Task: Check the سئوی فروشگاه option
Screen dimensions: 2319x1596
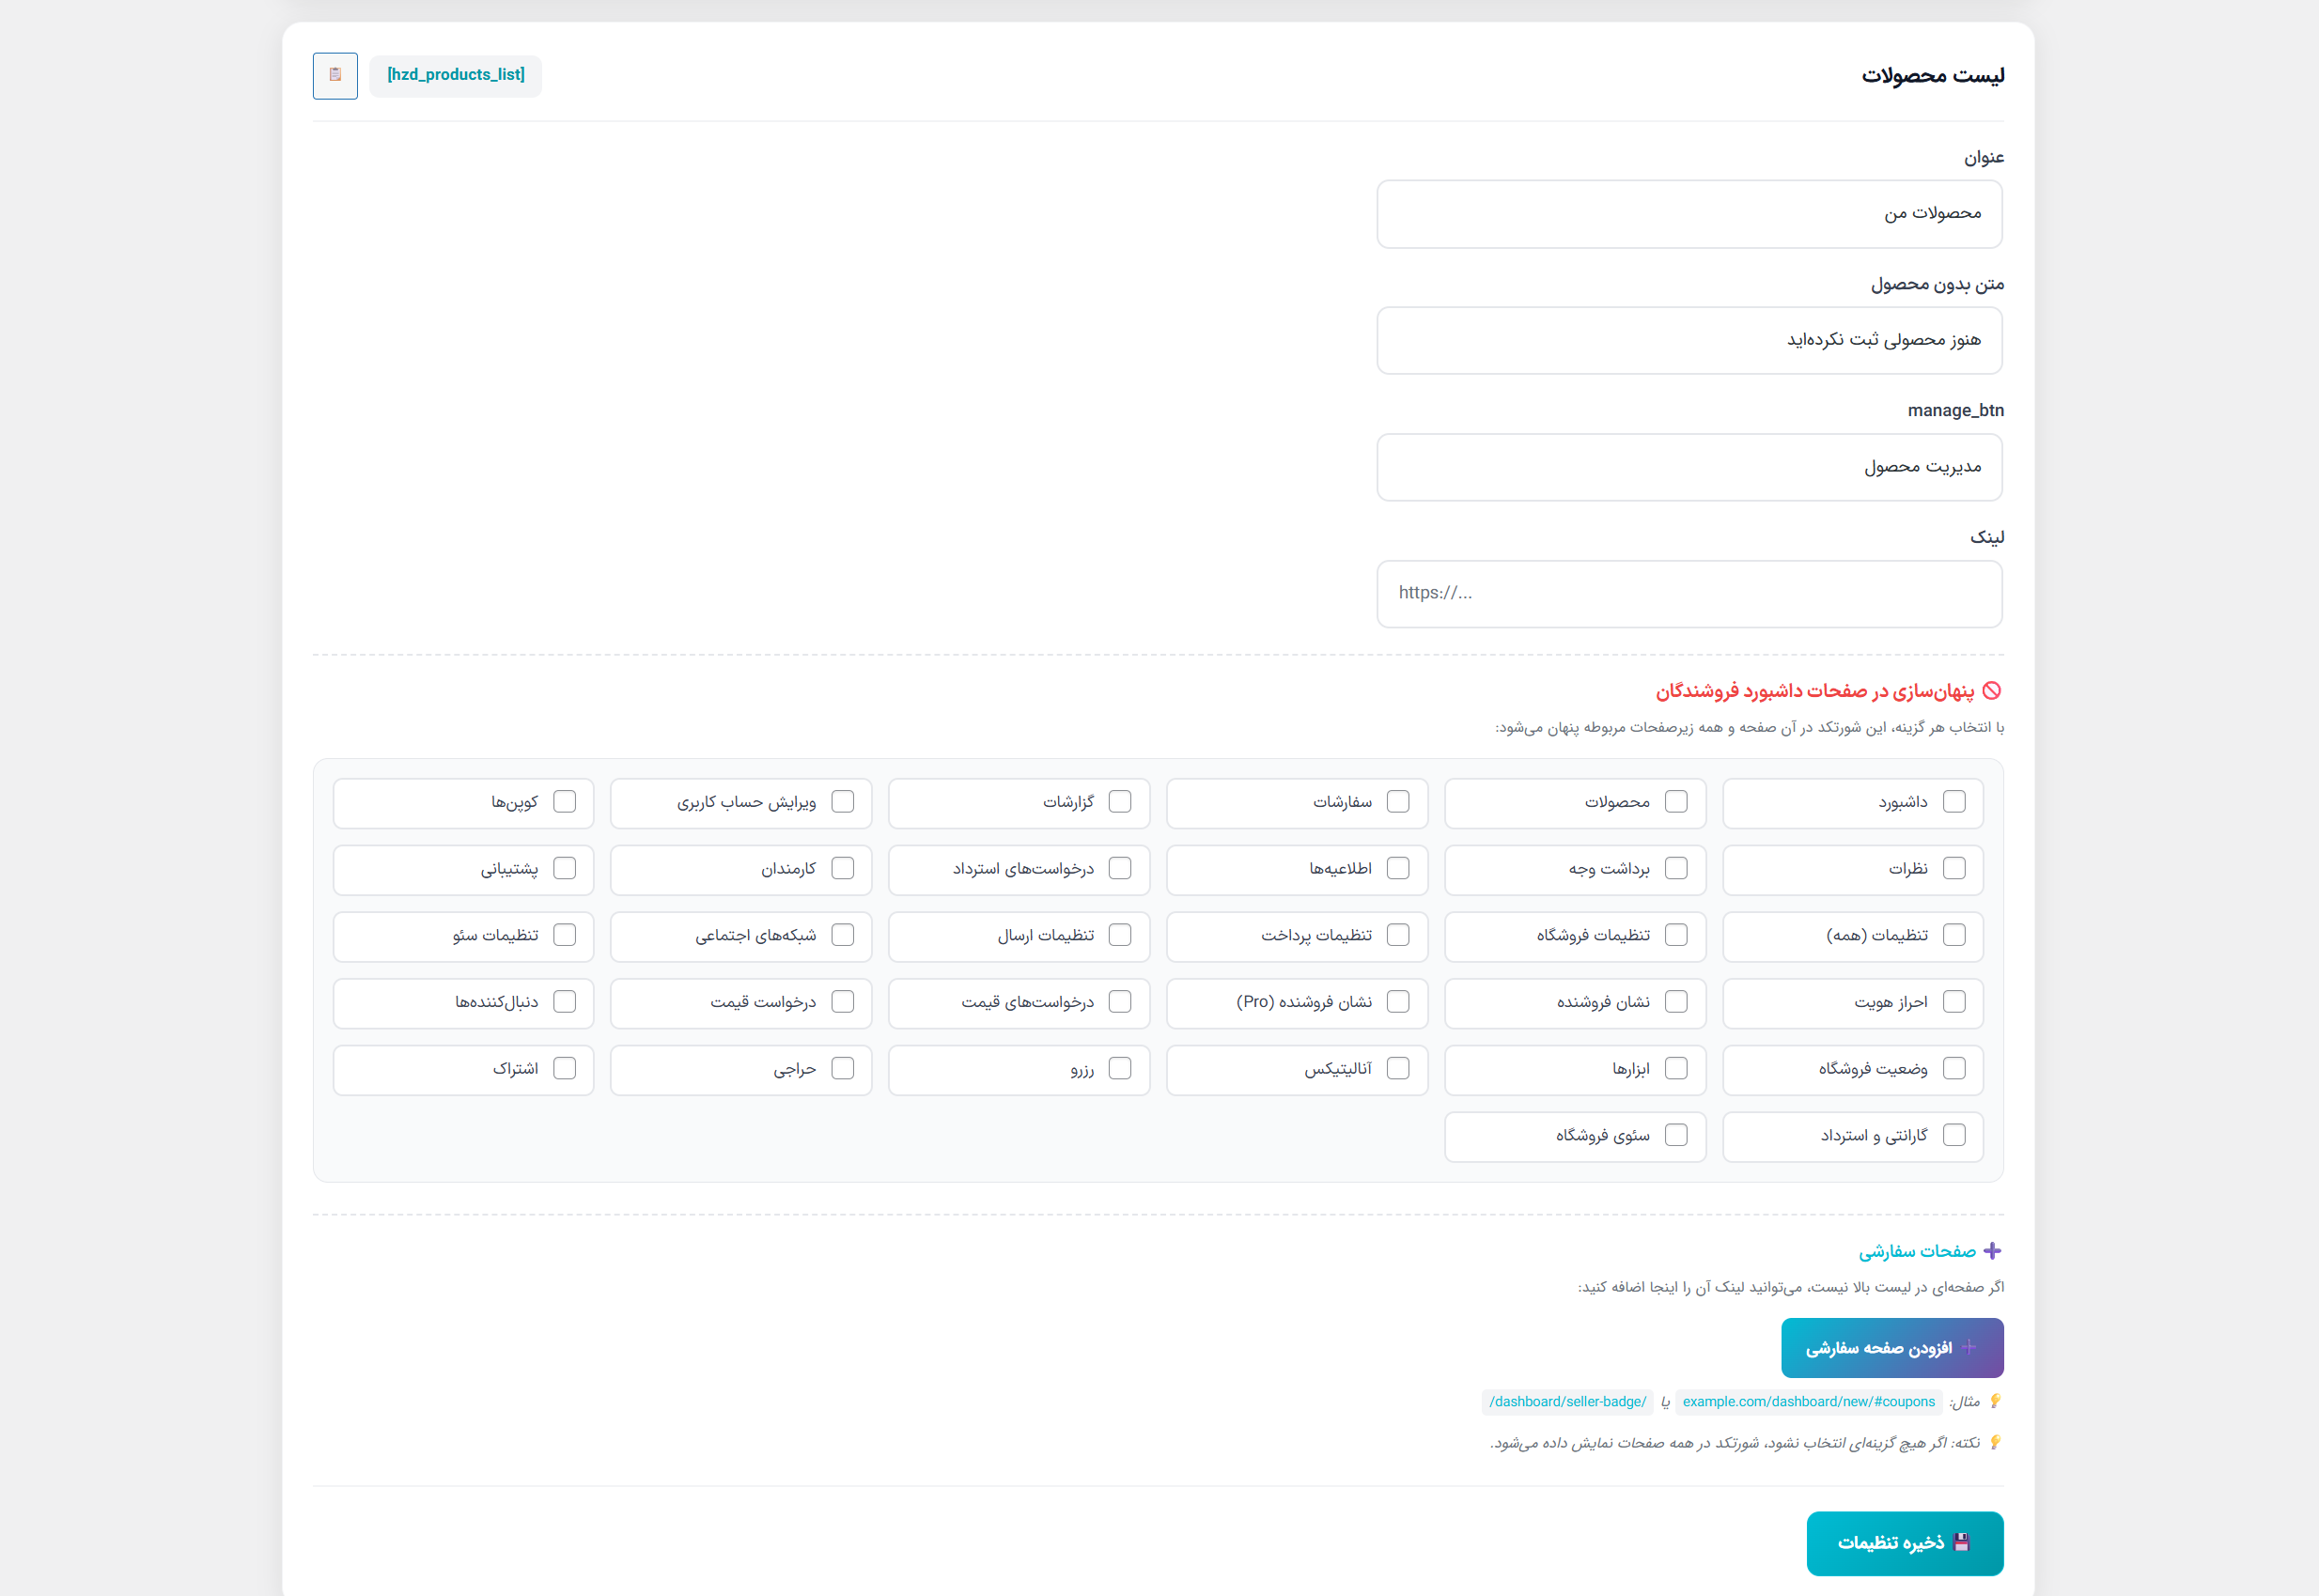Action: pyautogui.click(x=1676, y=1135)
